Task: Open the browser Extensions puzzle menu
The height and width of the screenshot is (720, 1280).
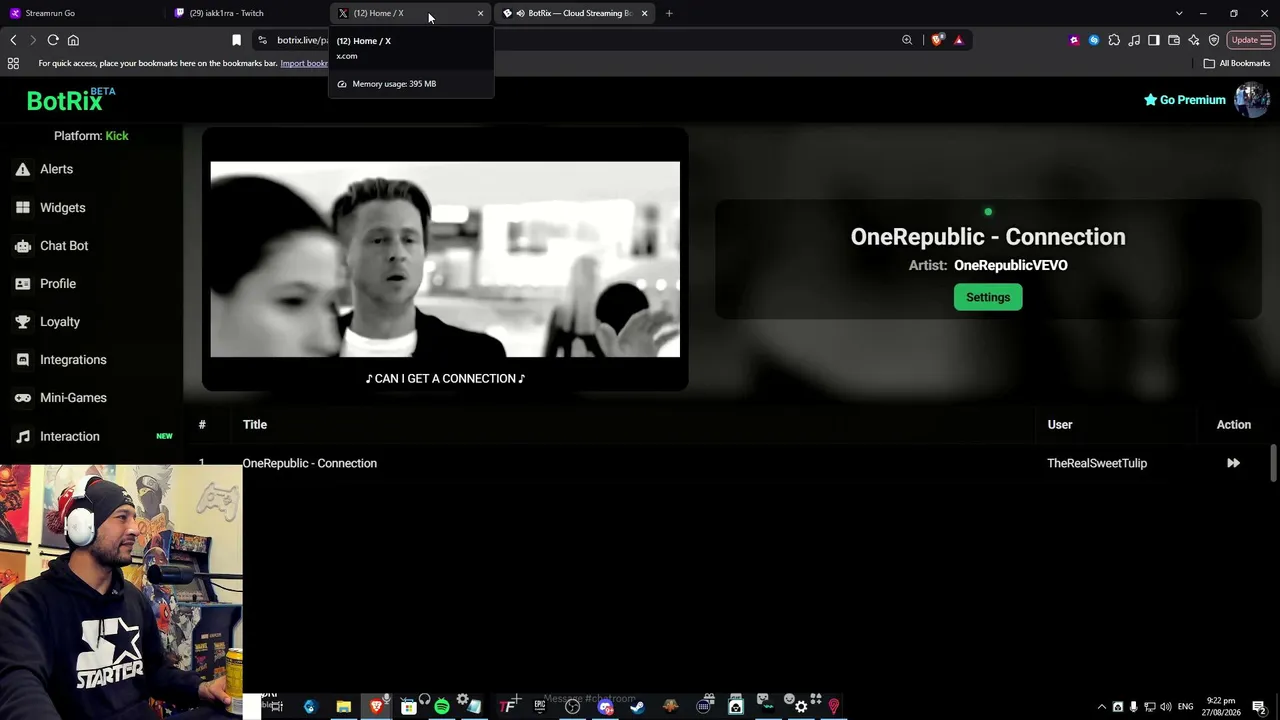Action: [1114, 40]
